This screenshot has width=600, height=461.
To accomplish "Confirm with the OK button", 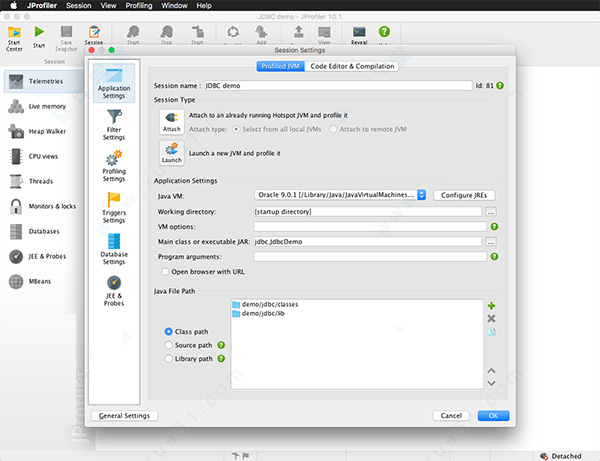I will coord(493,416).
